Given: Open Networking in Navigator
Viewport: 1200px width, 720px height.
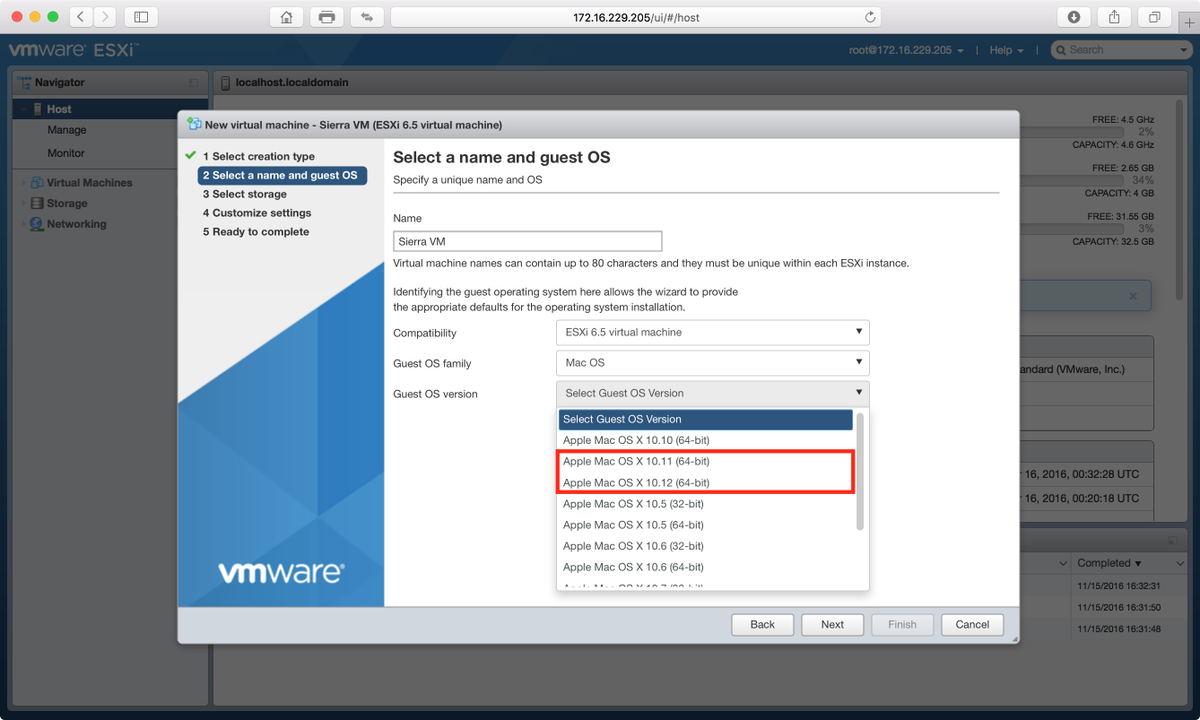Looking at the screenshot, I should [x=76, y=224].
